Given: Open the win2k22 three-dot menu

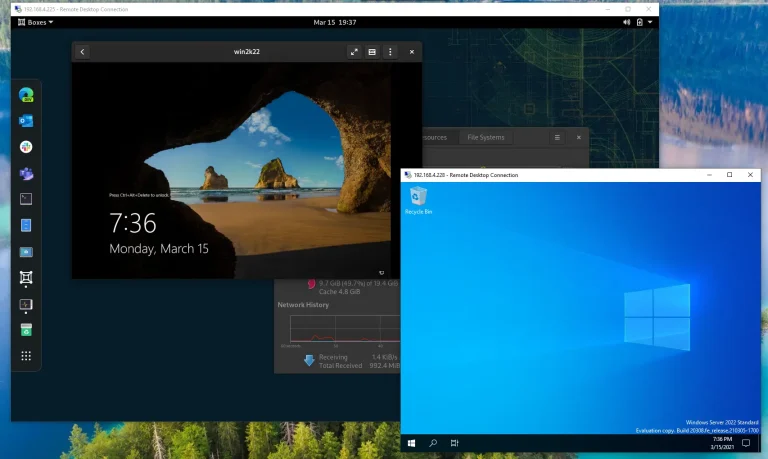Looking at the screenshot, I should click(390, 52).
